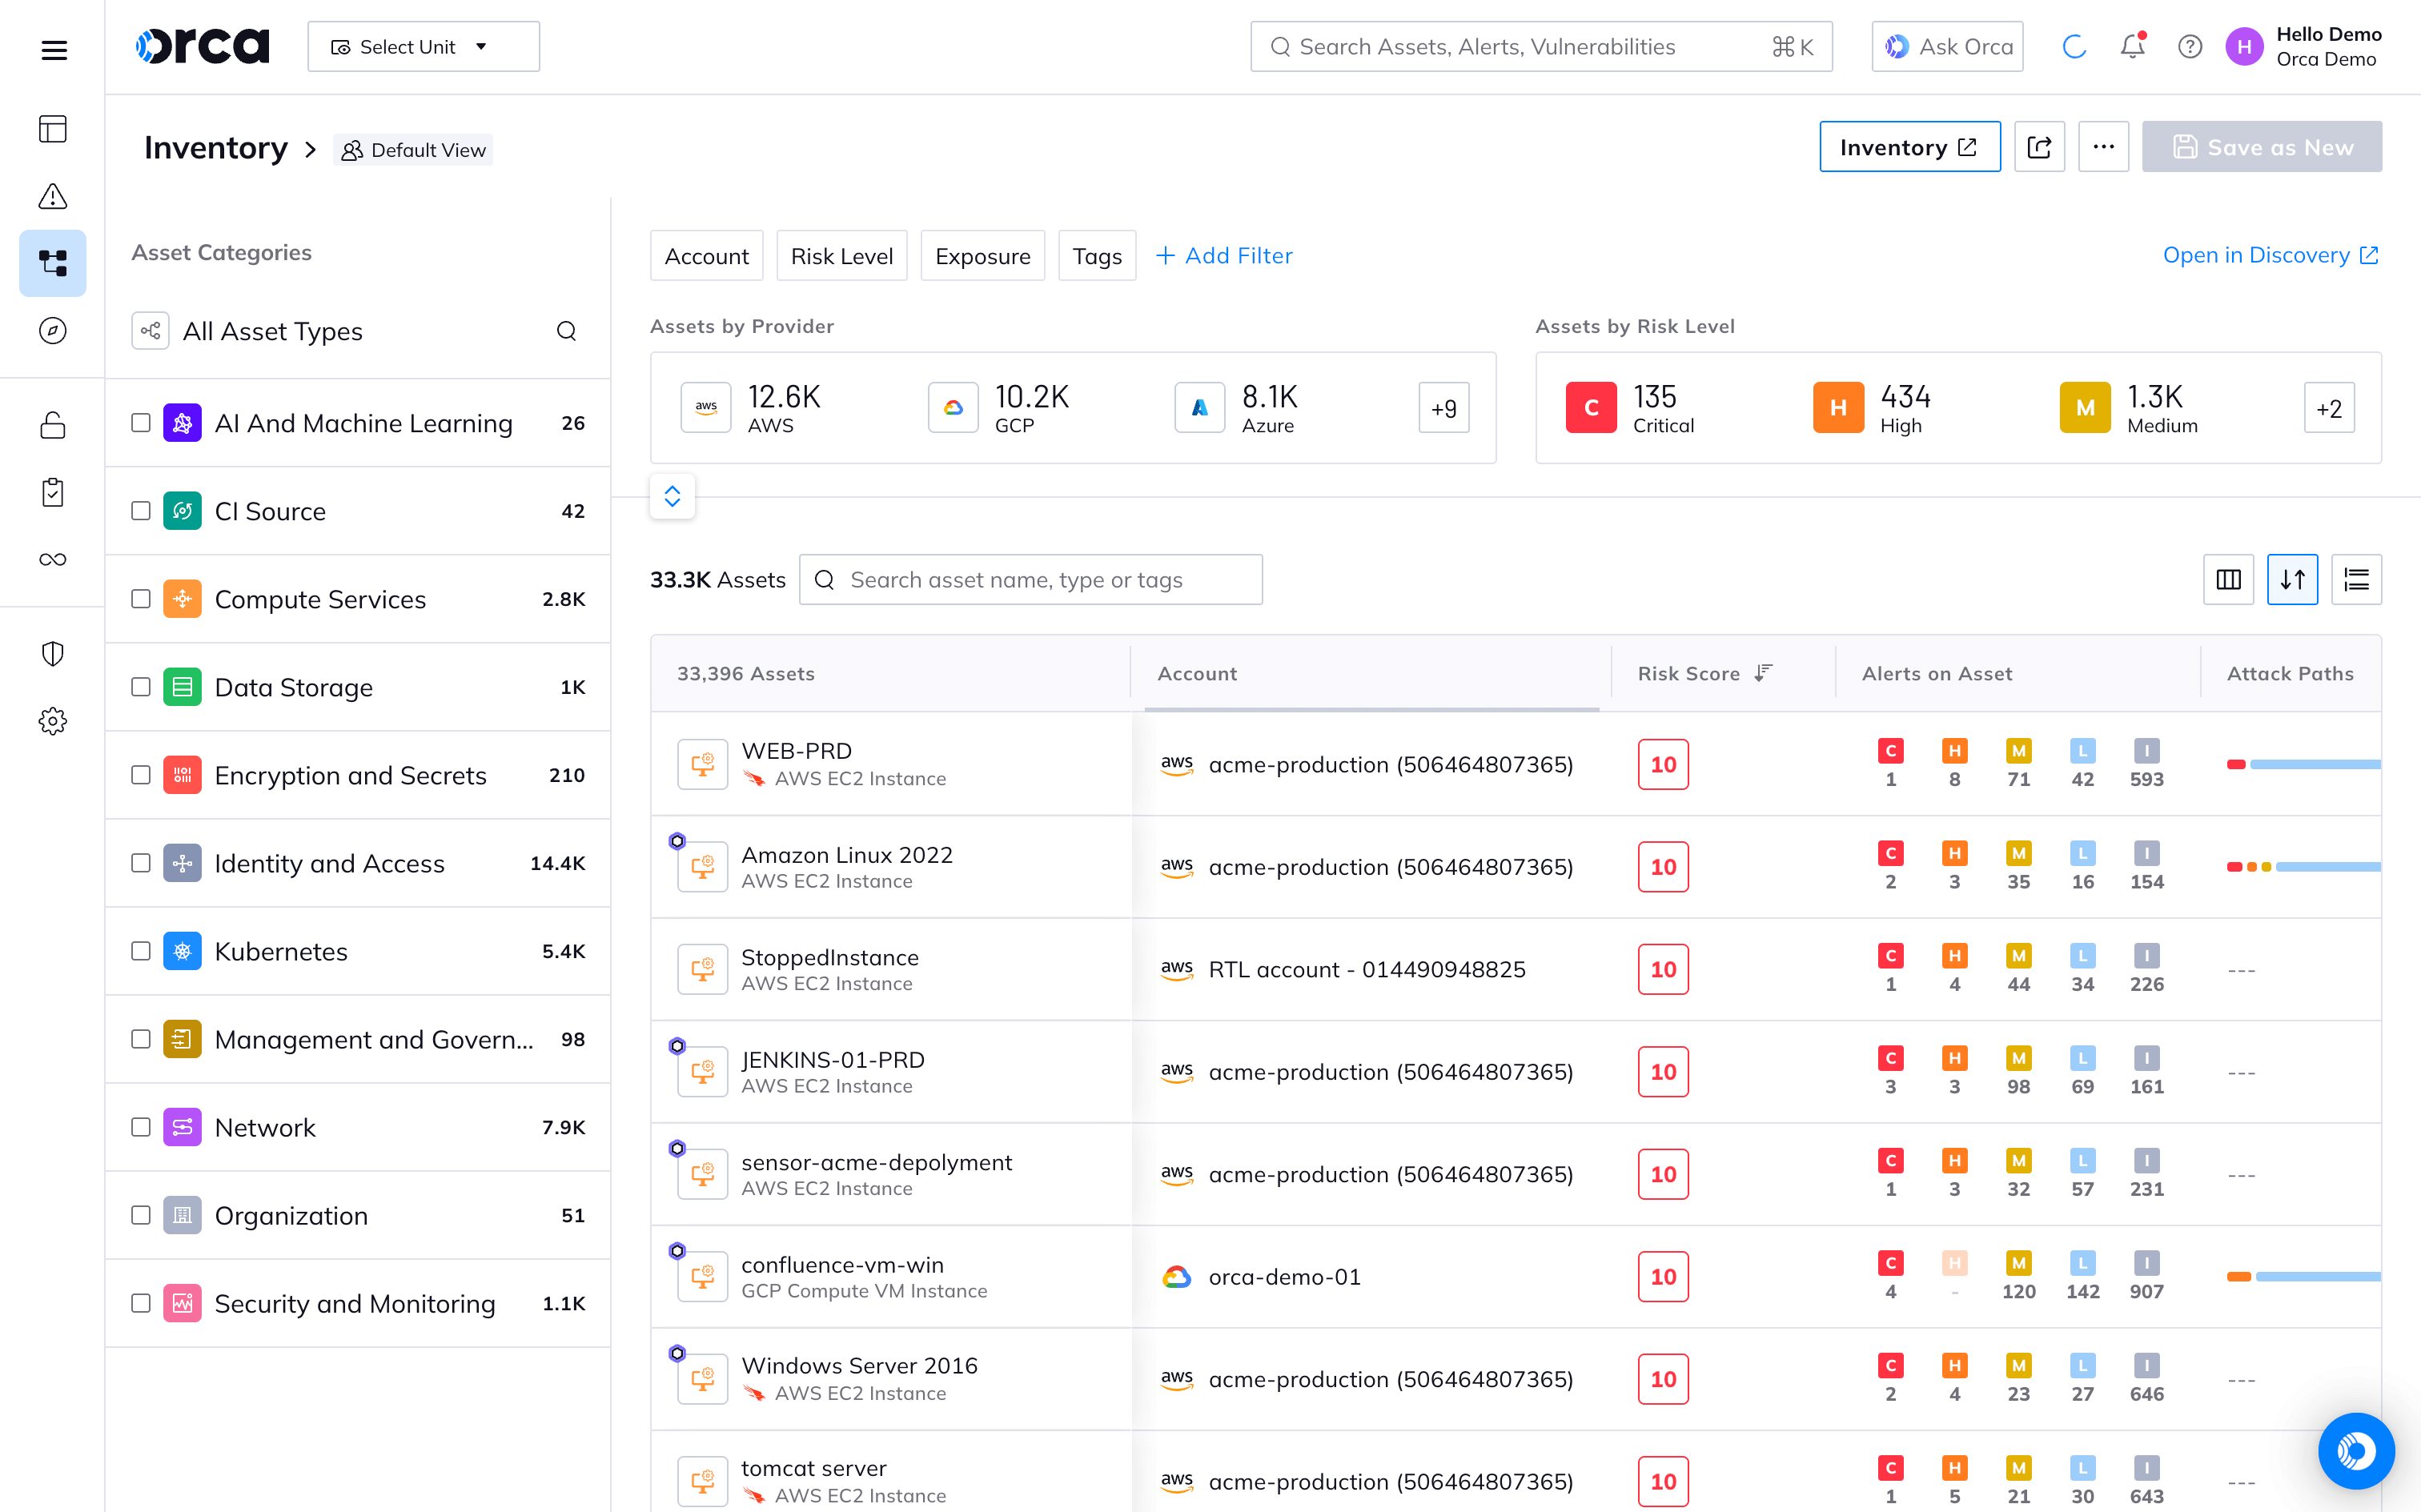Screen dimensions: 2421x1512
Task: Open the Account filter dropdown
Action: pos(706,256)
